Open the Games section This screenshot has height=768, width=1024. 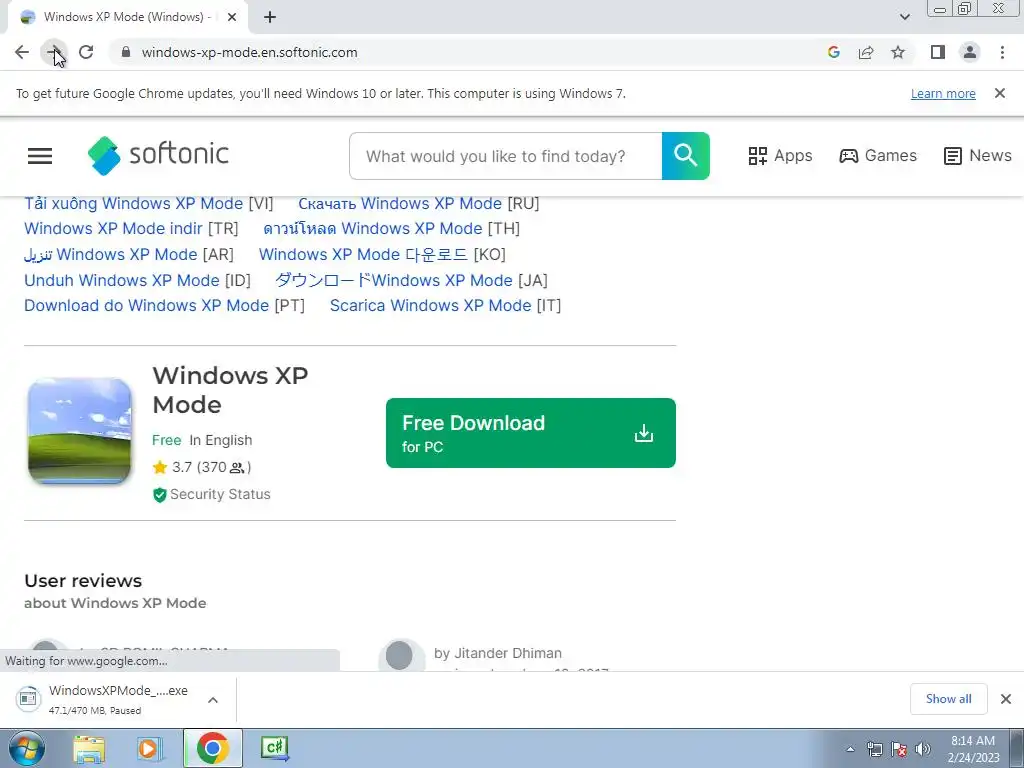[x=878, y=155]
